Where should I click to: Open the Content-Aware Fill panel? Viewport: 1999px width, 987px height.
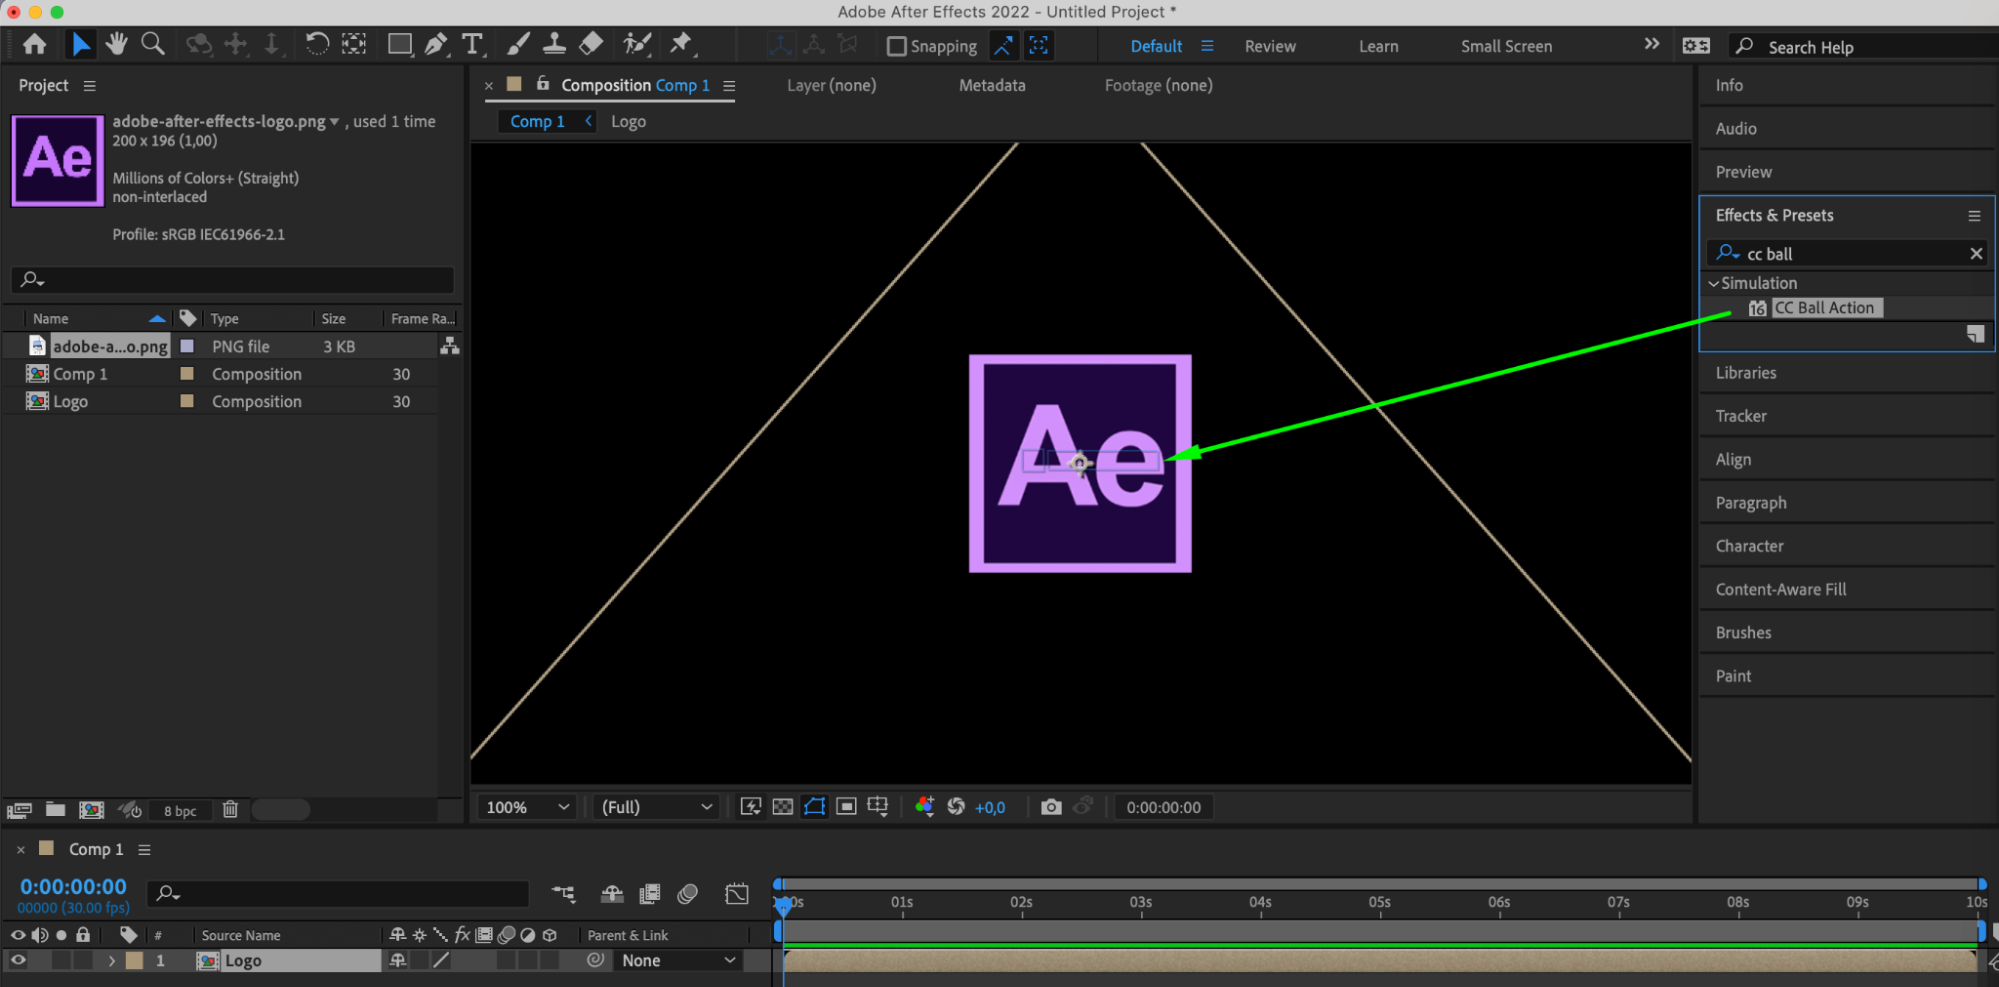[x=1781, y=589]
